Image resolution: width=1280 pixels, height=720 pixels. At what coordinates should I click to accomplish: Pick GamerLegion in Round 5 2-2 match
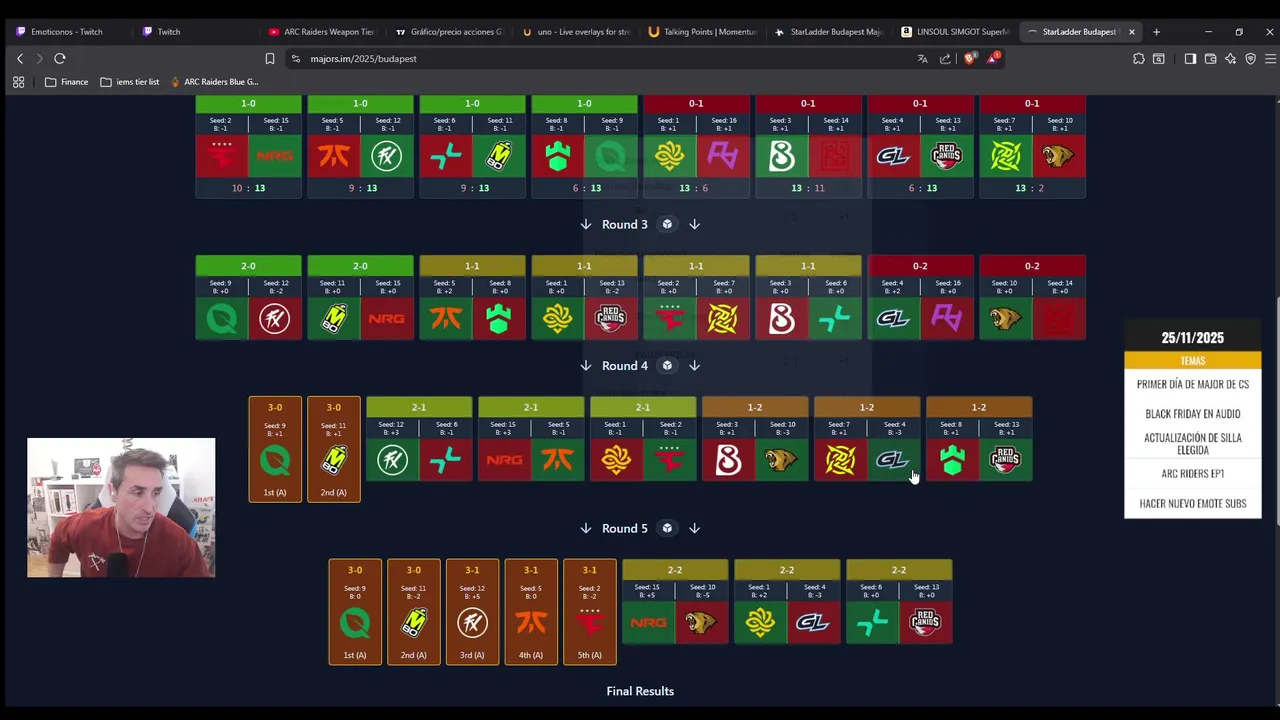tap(813, 623)
